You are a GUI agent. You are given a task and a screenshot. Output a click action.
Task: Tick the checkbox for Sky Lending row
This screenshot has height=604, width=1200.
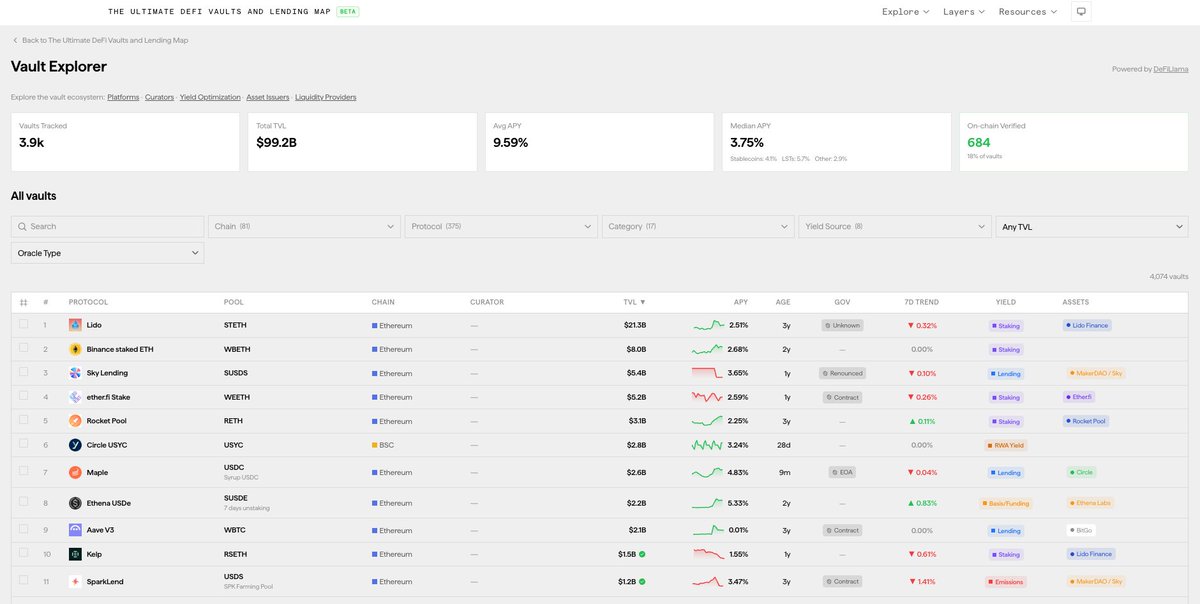[24, 372]
